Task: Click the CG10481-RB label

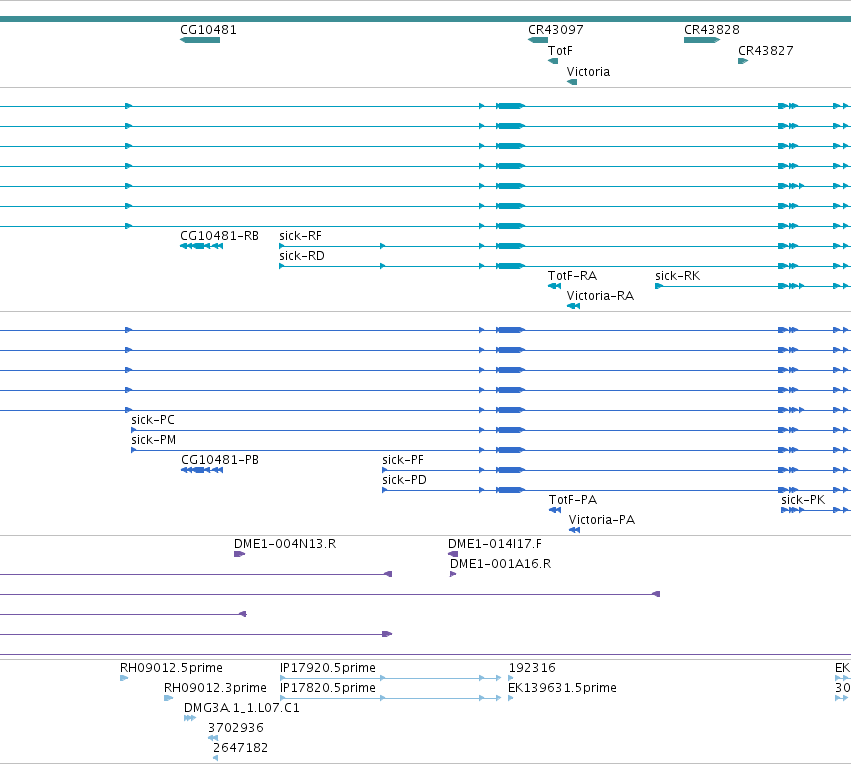Action: 219,235
